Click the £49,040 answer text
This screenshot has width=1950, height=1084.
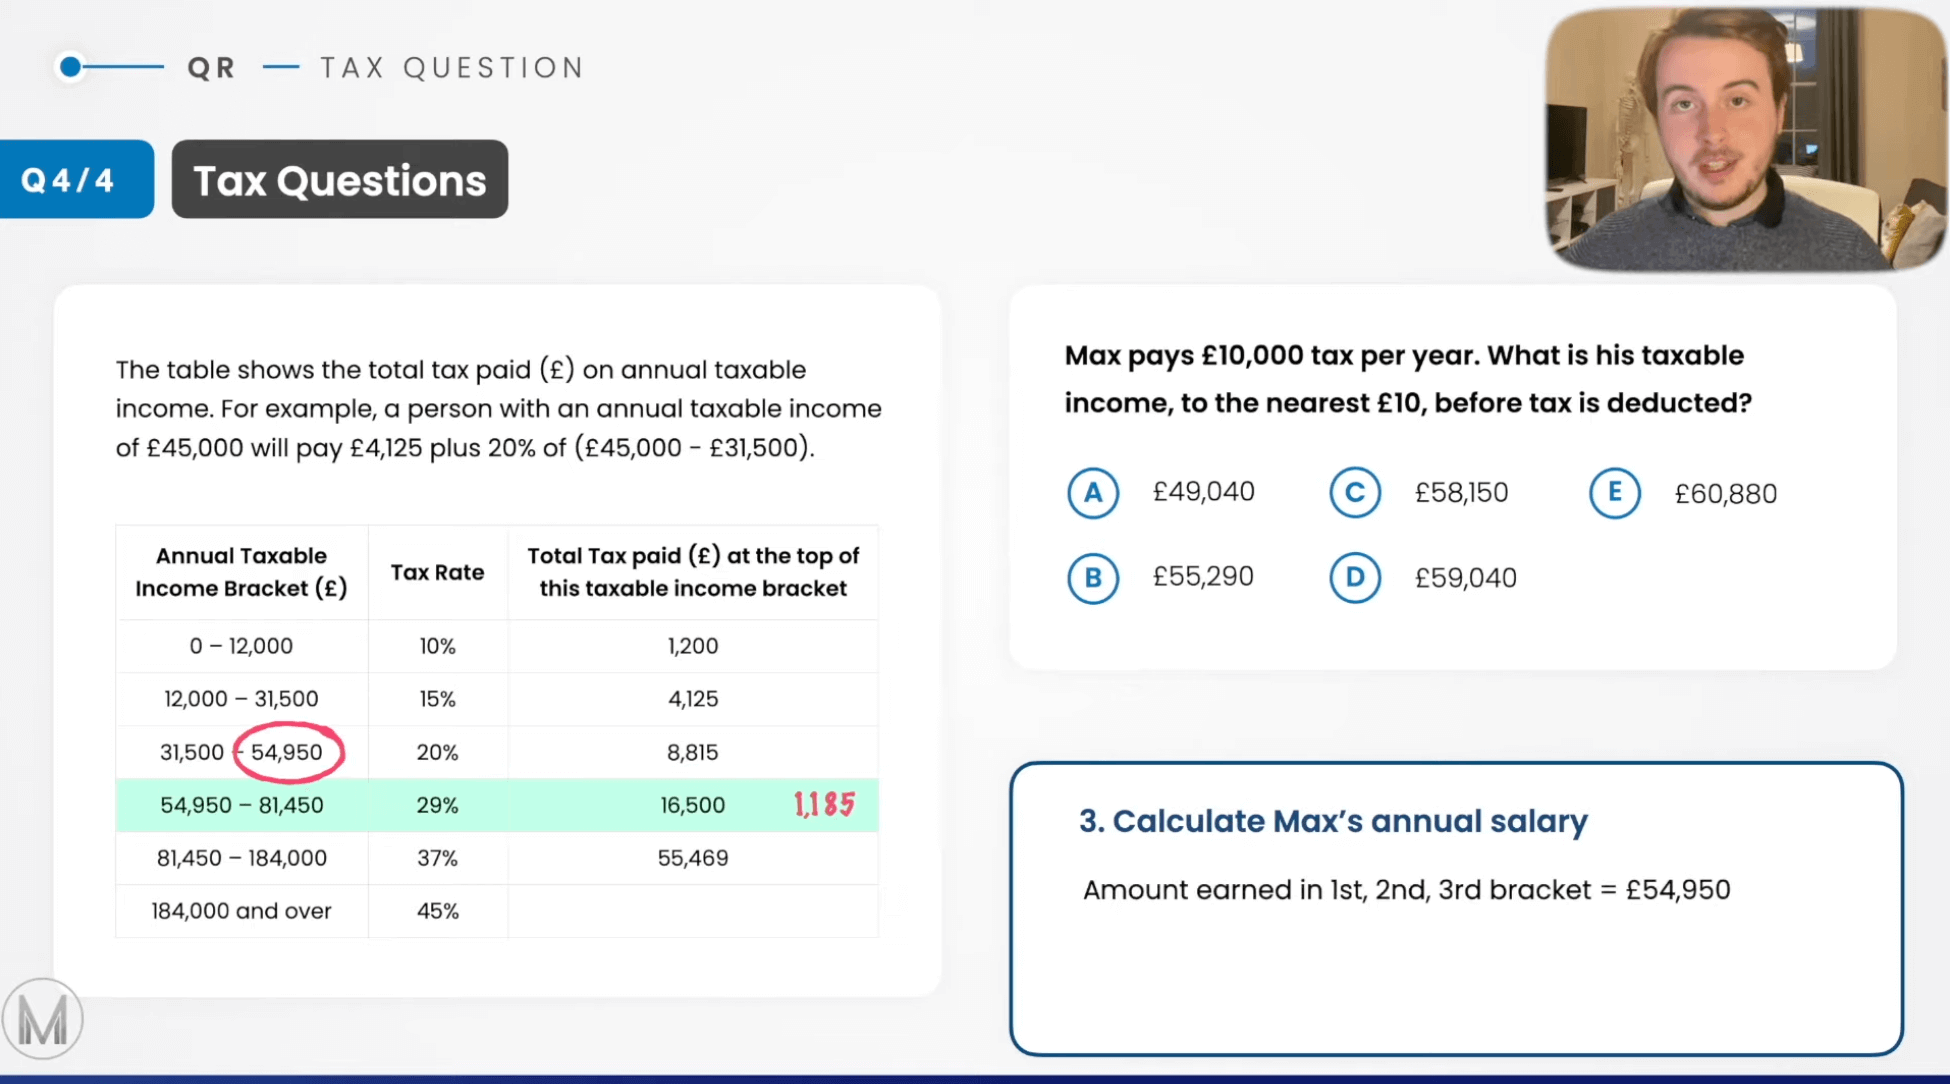point(1203,492)
